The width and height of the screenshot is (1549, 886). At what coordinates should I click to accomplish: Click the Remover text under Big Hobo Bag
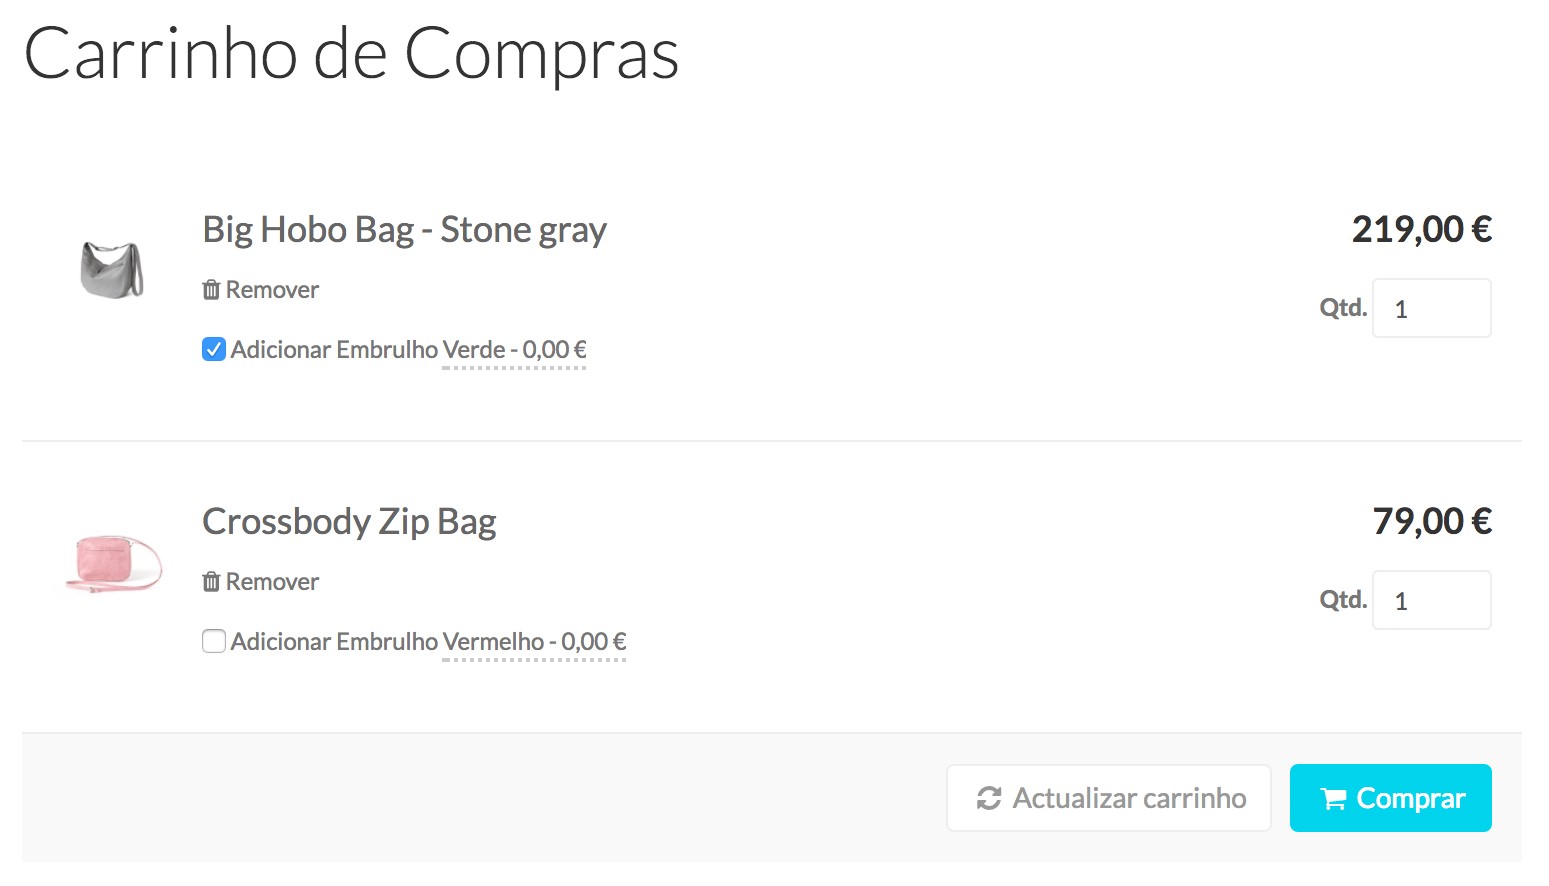(272, 290)
